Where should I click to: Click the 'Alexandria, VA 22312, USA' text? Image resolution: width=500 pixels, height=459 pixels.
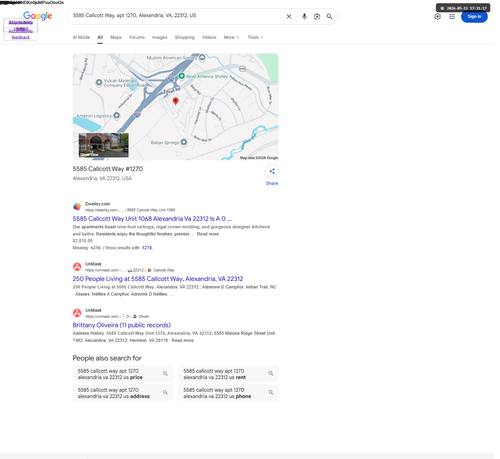point(102,178)
